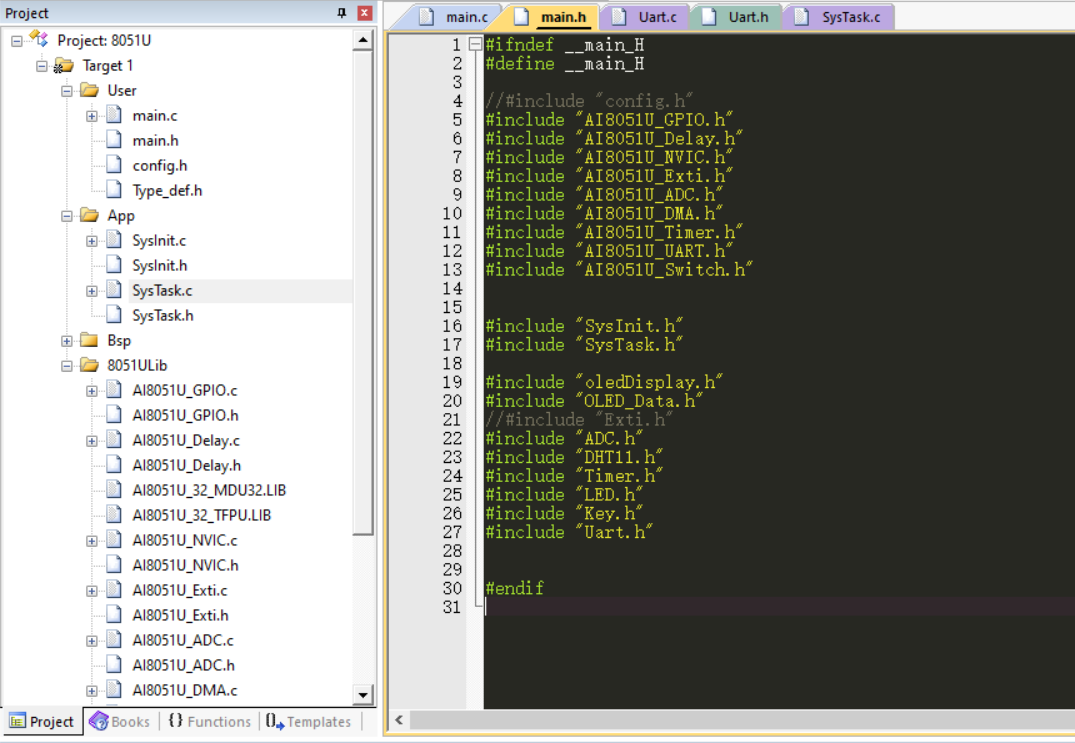1075x743 pixels.
Task: Click the file icon beside config.h
Action: pyautogui.click(x=114, y=166)
